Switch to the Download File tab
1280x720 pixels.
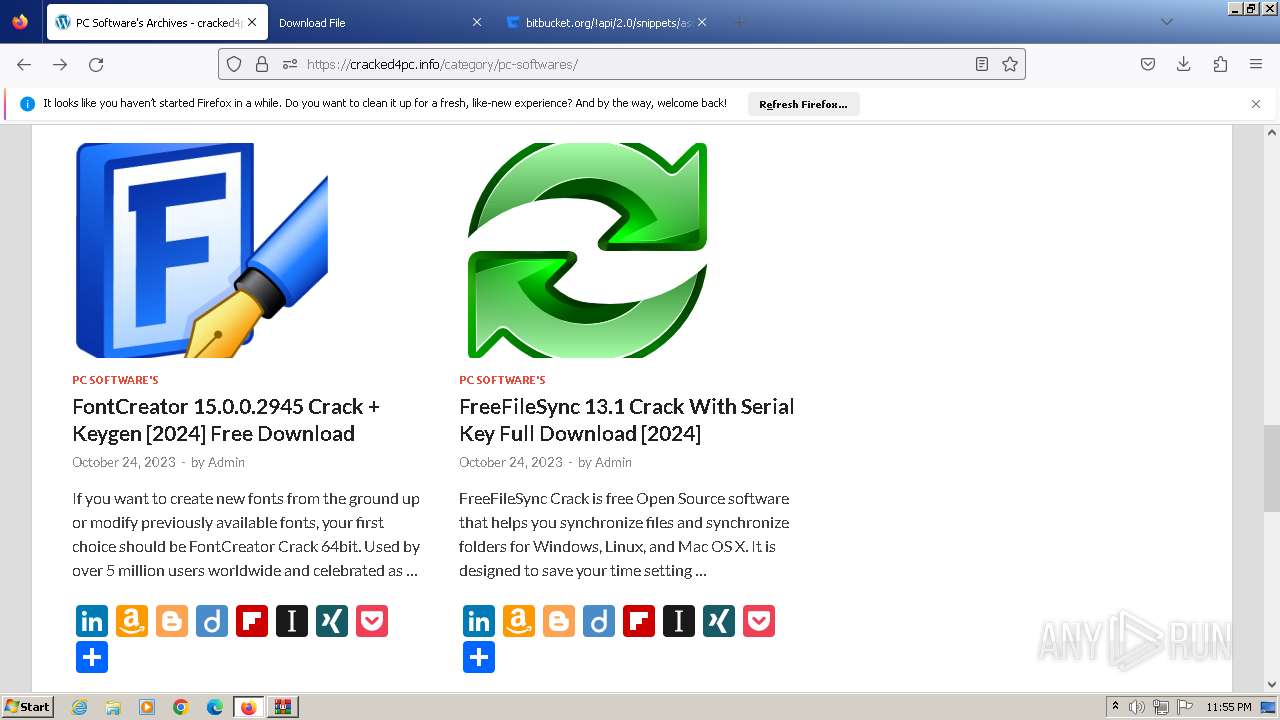pos(378,22)
